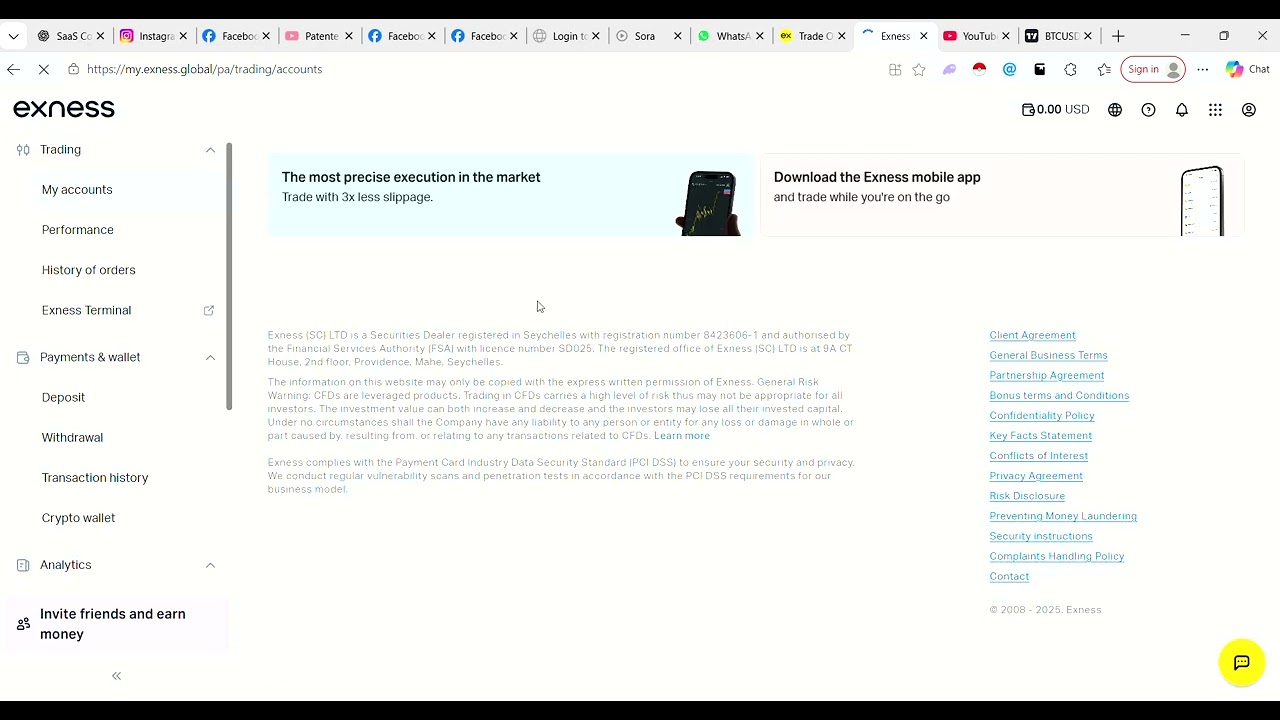Open the Withdrawal page
Screen dimensions: 1280x720
72,437
